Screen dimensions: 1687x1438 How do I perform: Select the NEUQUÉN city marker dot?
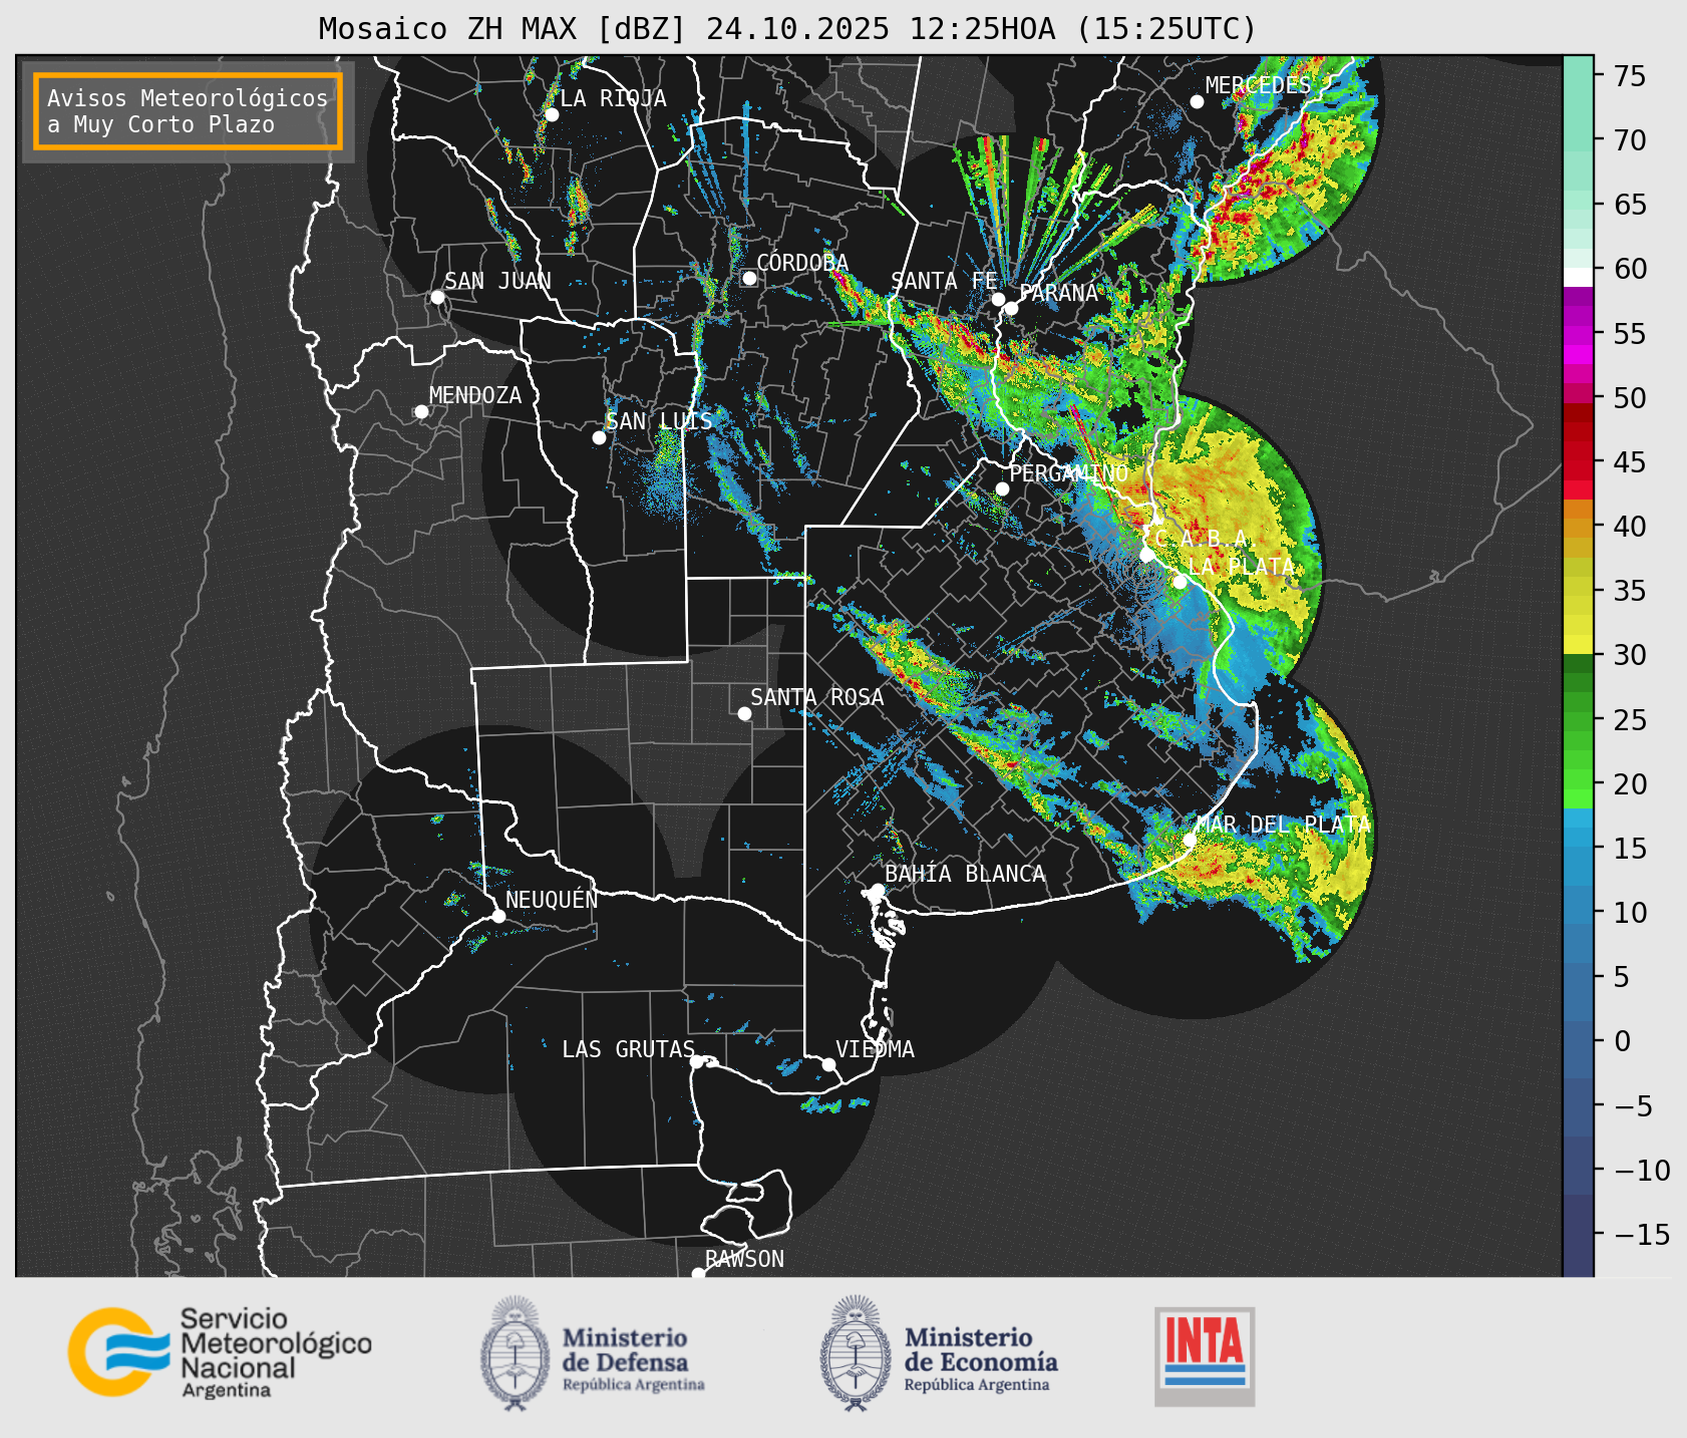click(x=498, y=916)
